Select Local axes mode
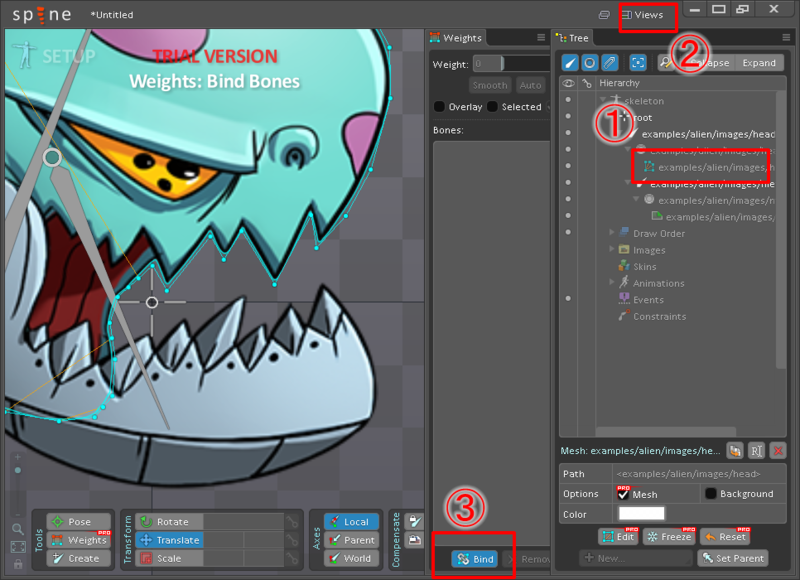800x580 pixels. point(351,521)
